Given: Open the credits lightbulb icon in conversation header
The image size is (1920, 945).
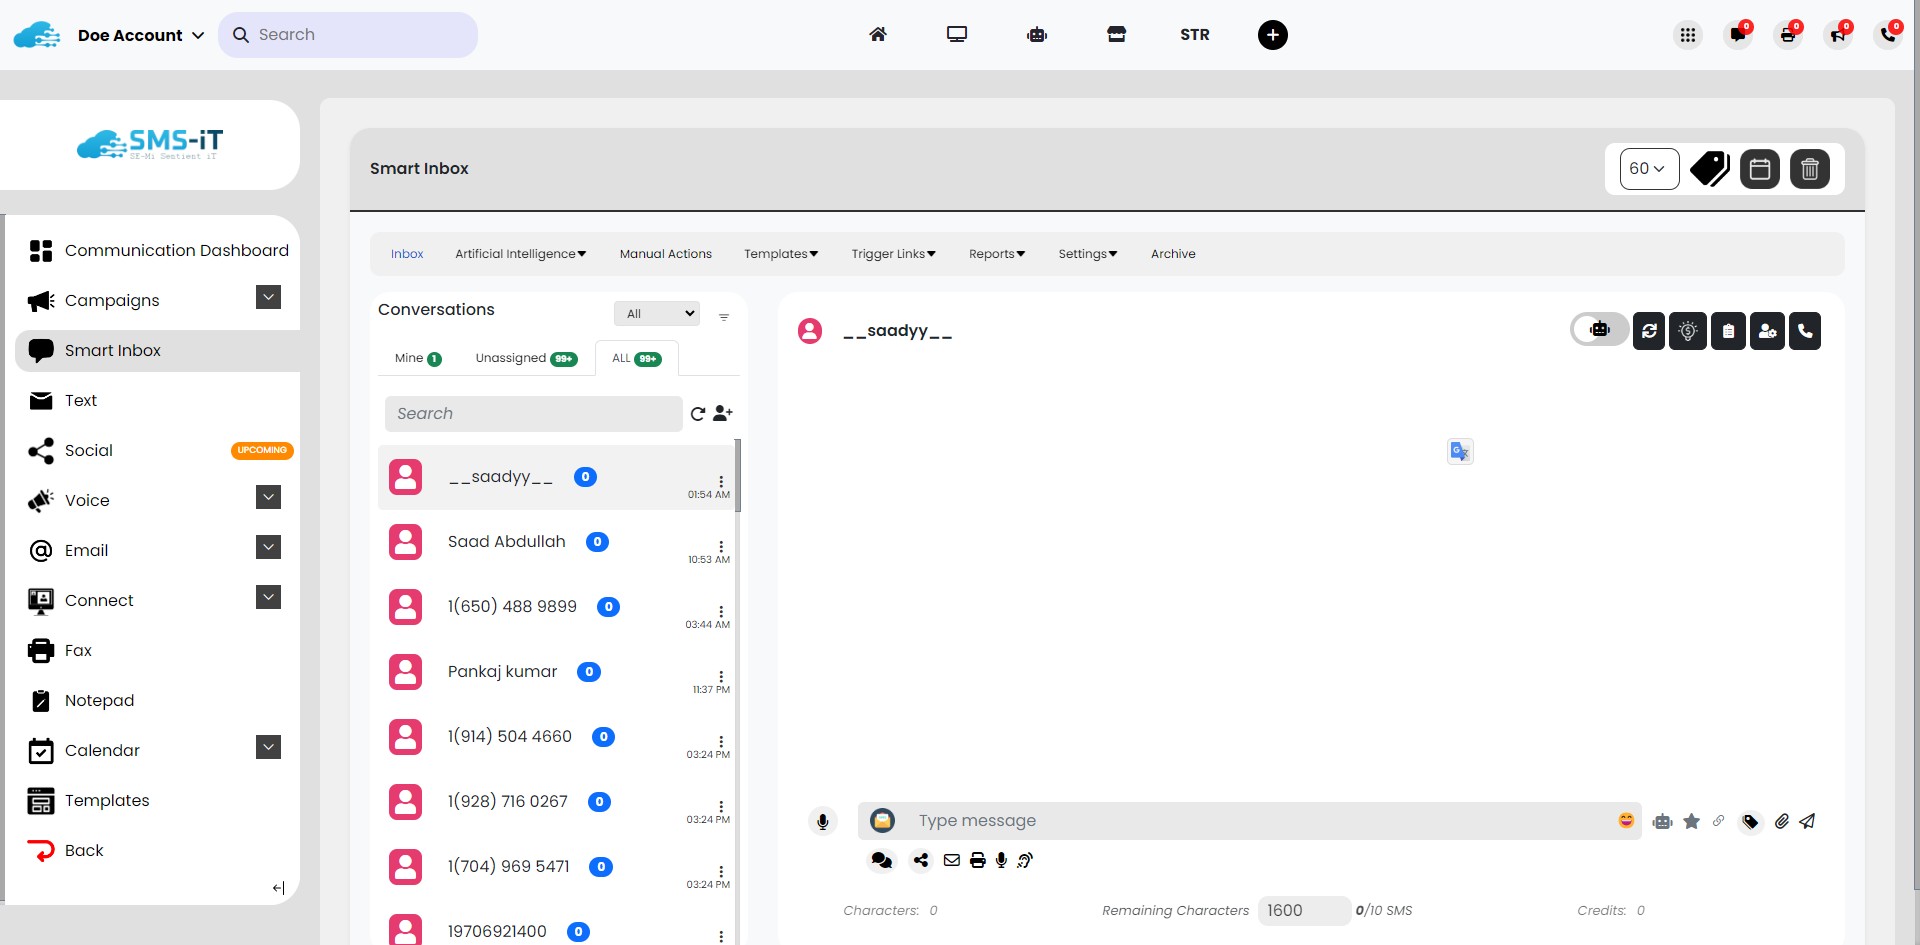Looking at the screenshot, I should (x=1688, y=330).
